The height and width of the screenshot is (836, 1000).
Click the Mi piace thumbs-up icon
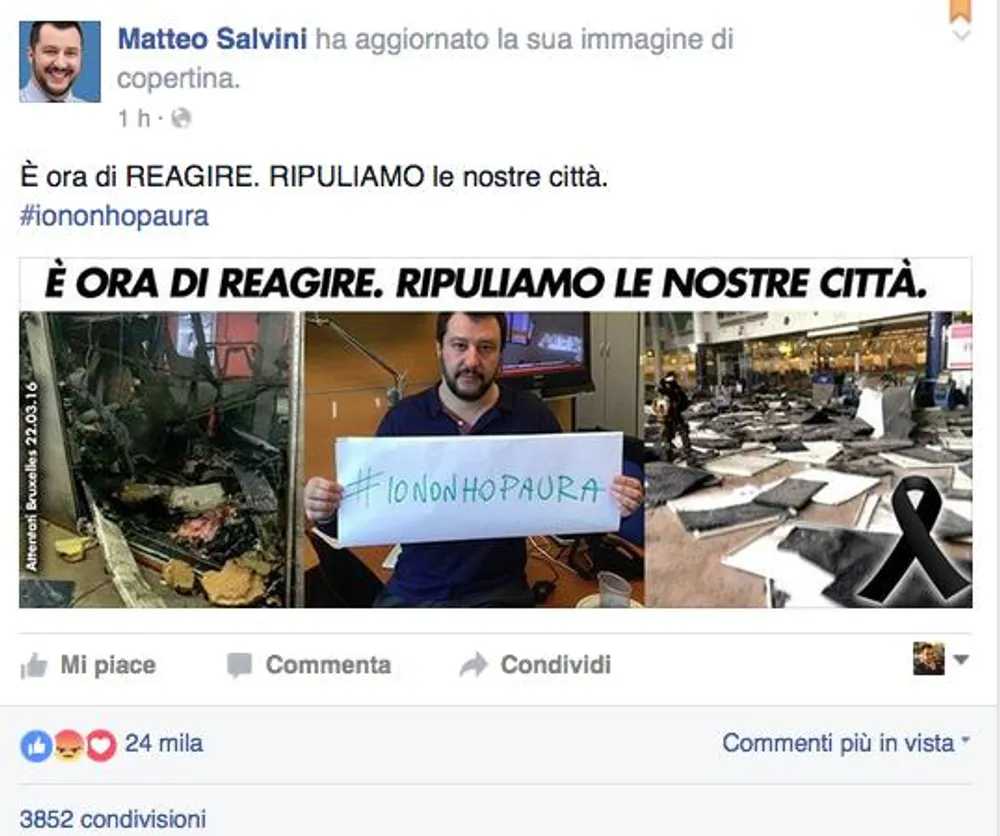click(34, 666)
